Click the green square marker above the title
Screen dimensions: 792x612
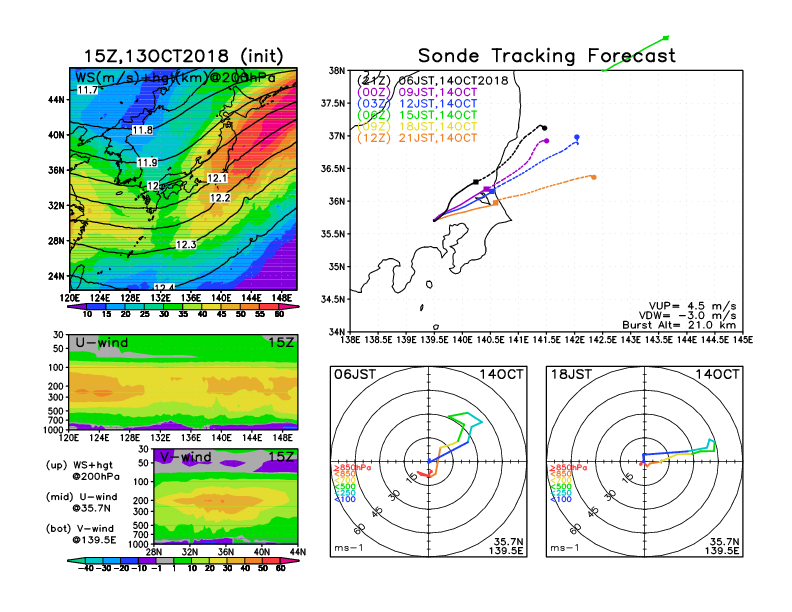[666, 37]
